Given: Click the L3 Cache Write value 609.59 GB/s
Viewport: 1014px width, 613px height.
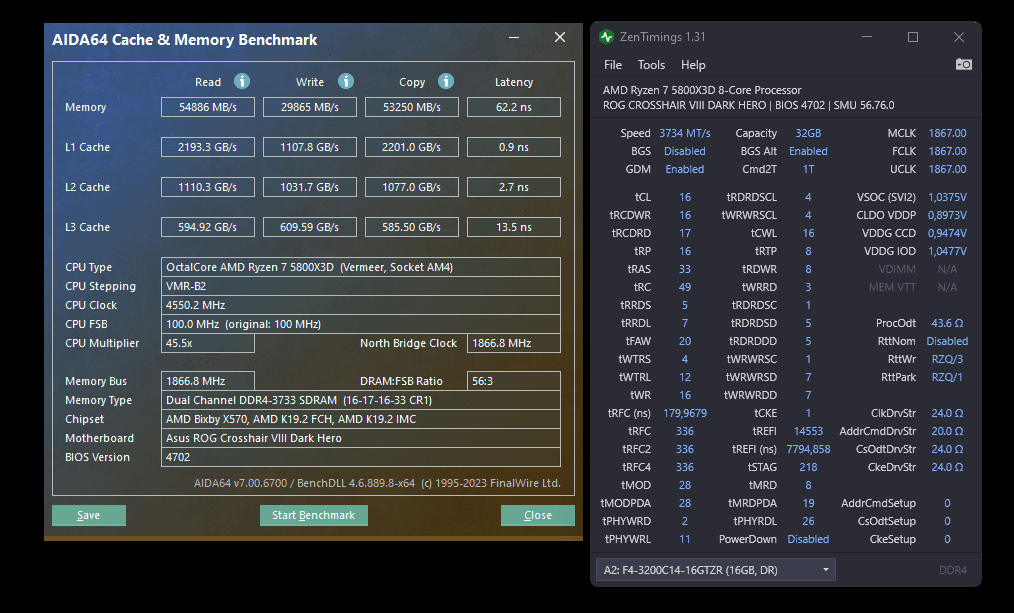Looking at the screenshot, I should pos(310,228).
